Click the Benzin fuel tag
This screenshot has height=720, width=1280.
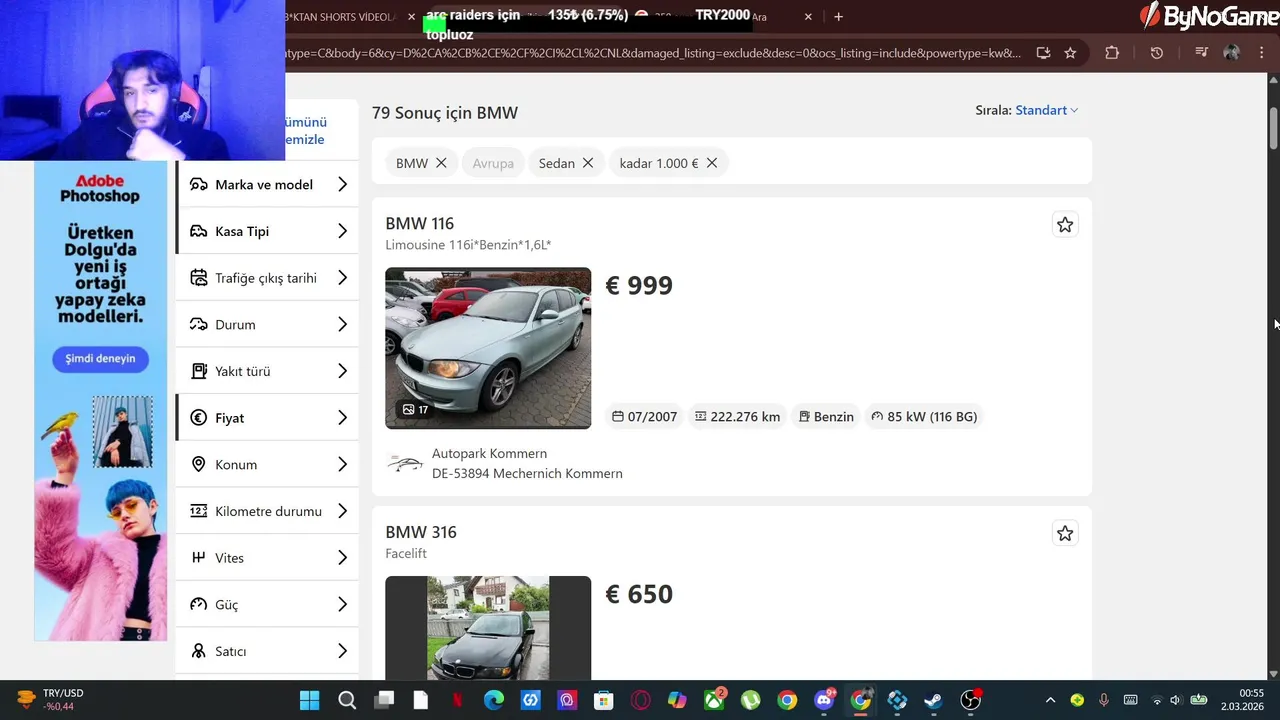tap(826, 416)
